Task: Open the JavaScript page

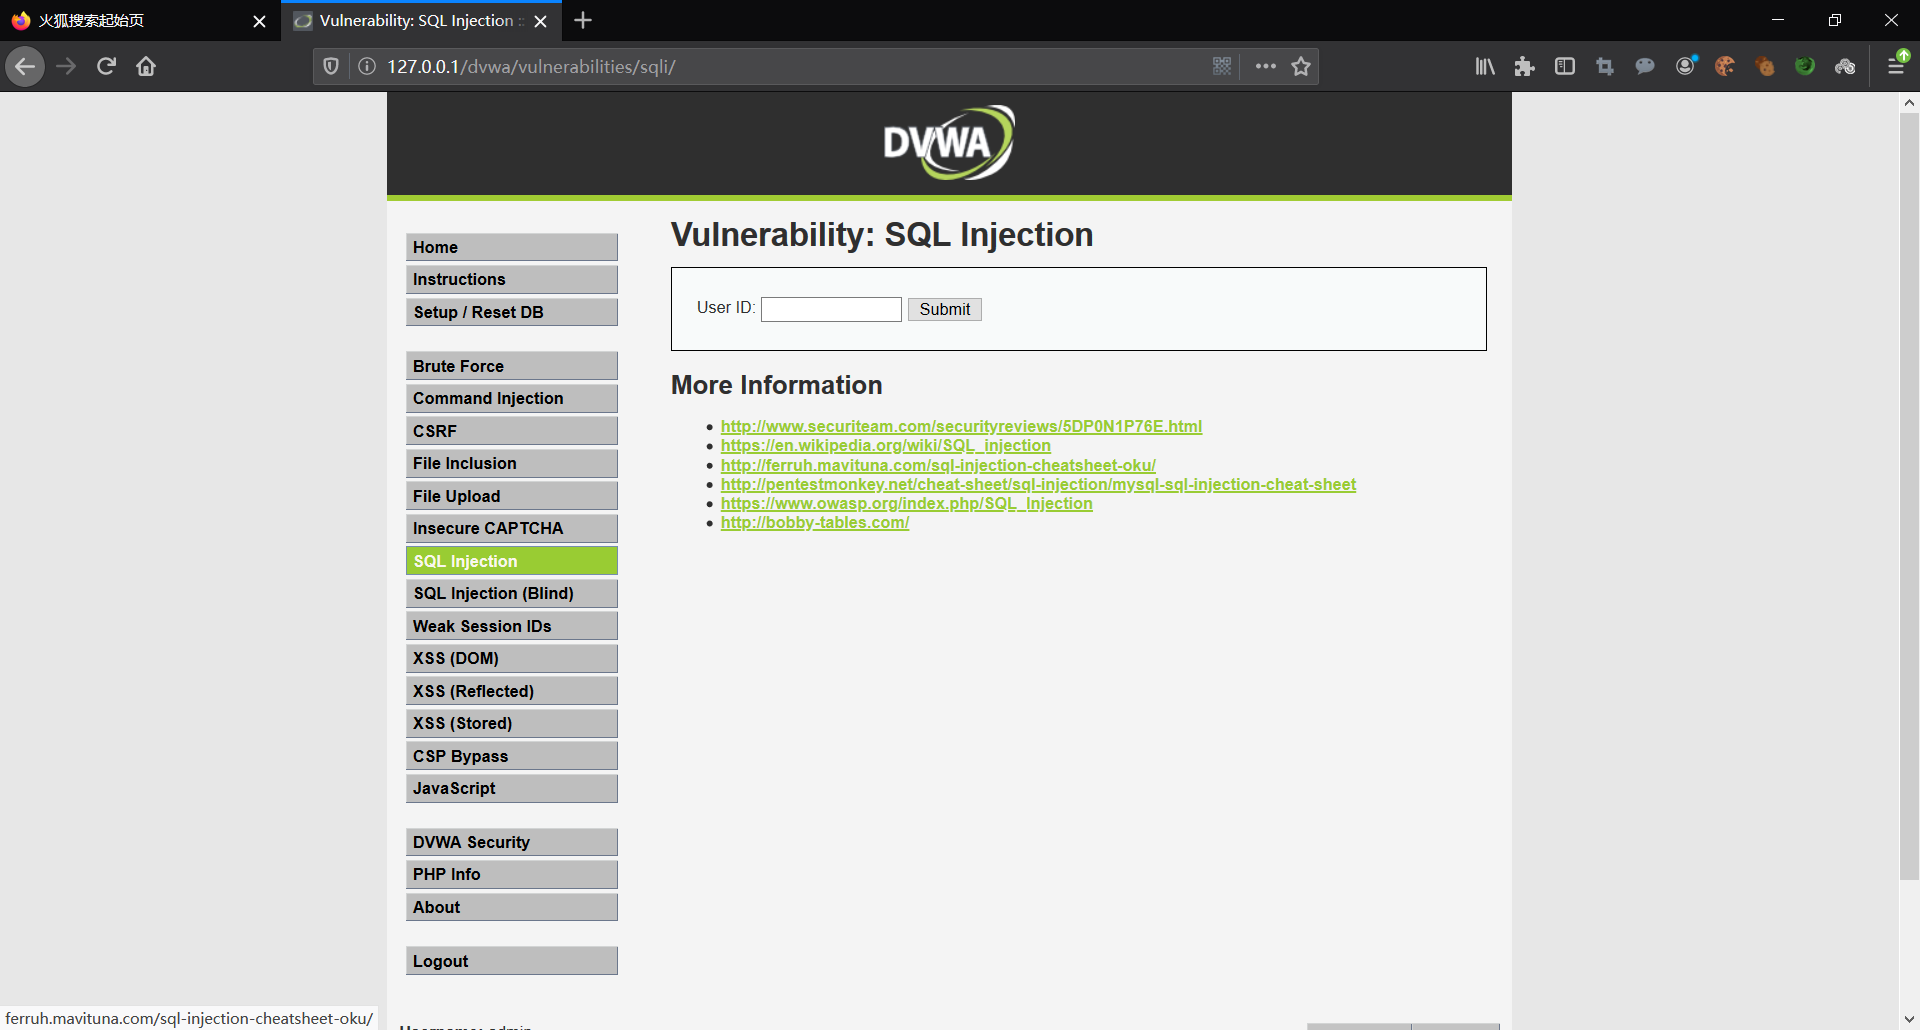Action: pos(512,788)
